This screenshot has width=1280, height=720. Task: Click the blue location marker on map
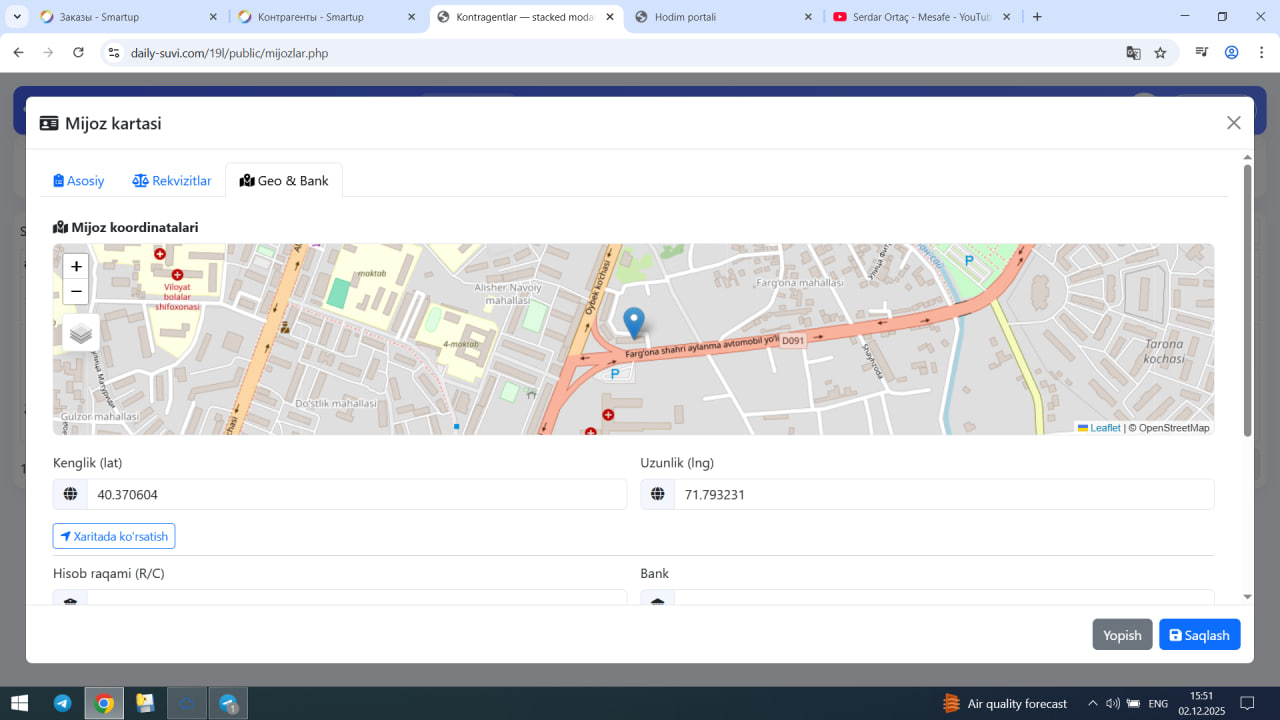coord(634,323)
